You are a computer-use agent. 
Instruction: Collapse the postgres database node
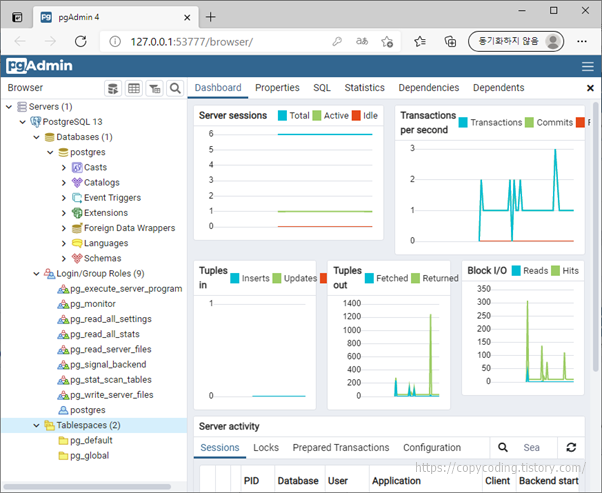tap(50, 152)
